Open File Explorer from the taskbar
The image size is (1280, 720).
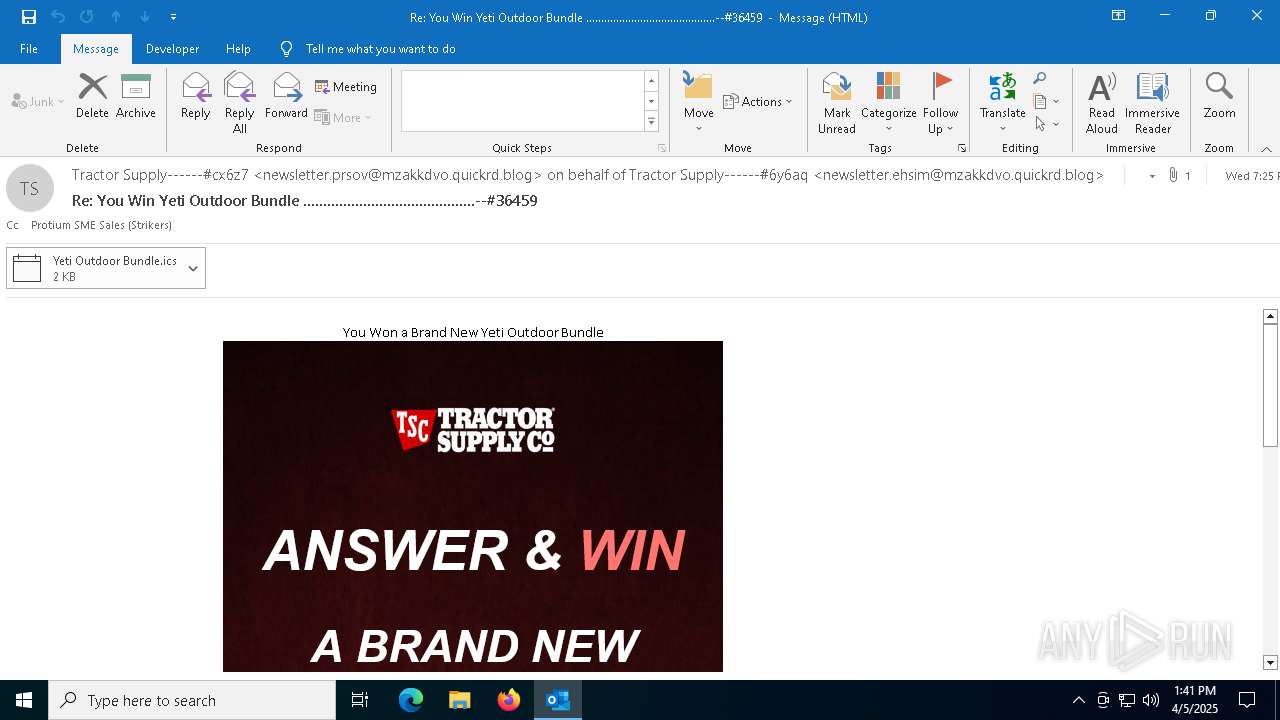(460, 700)
